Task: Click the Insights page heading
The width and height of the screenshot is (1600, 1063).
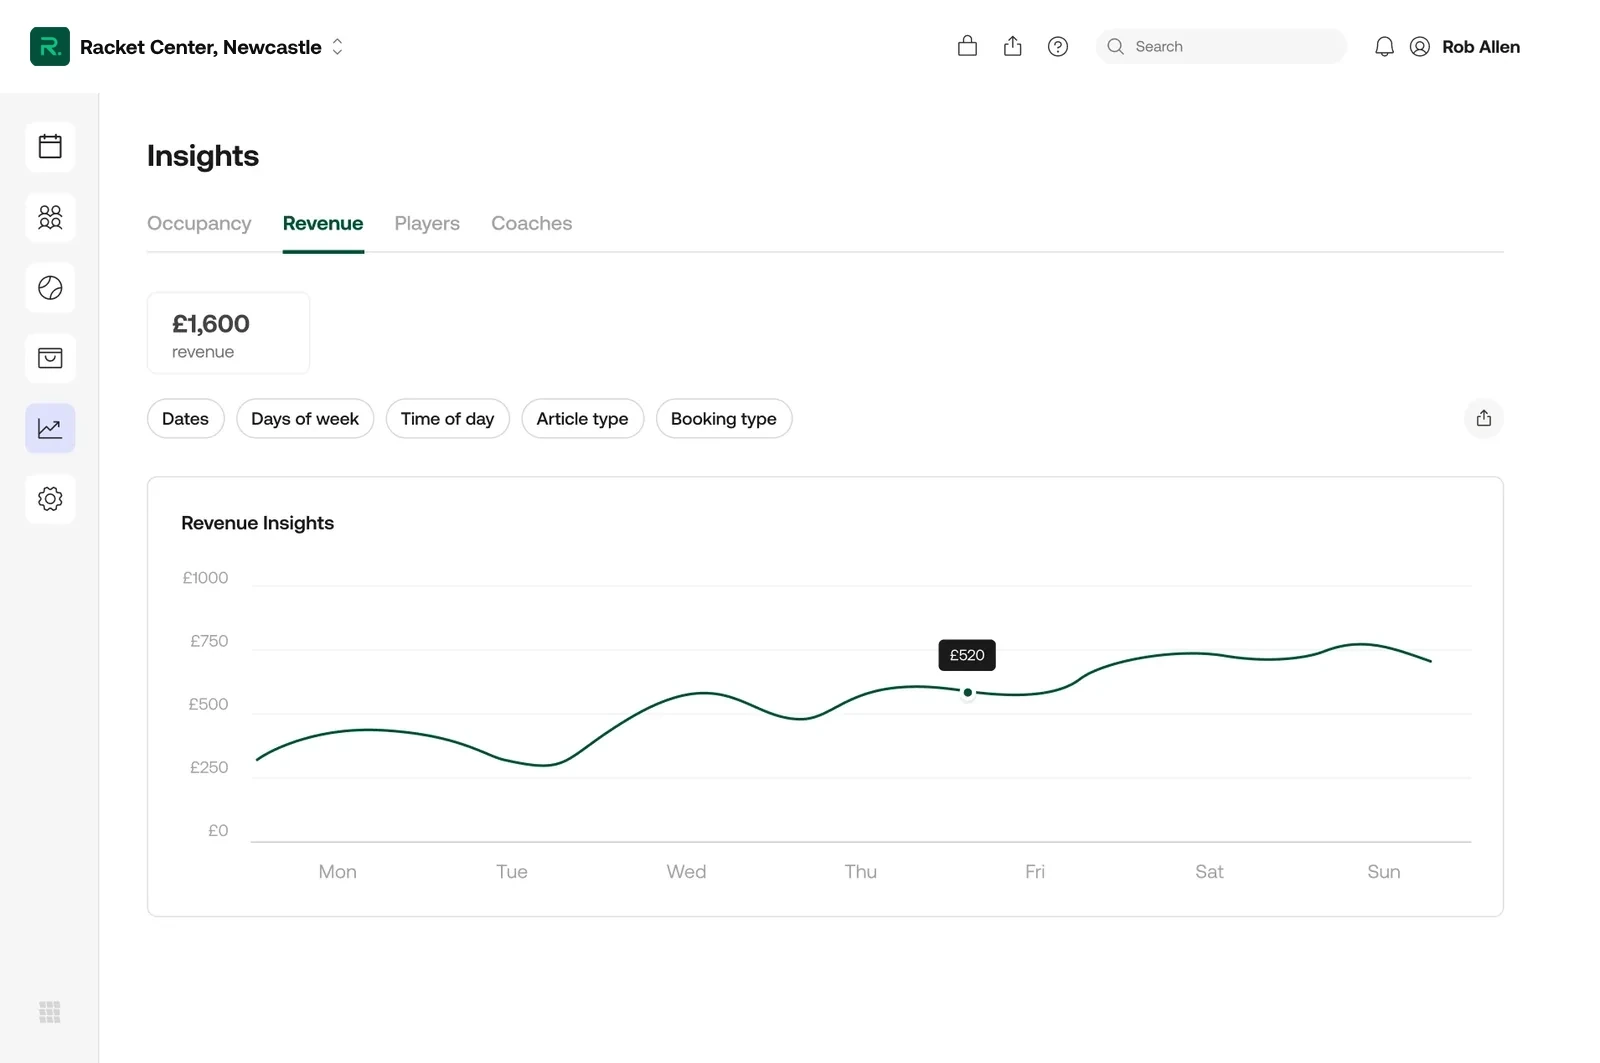Action: [203, 156]
